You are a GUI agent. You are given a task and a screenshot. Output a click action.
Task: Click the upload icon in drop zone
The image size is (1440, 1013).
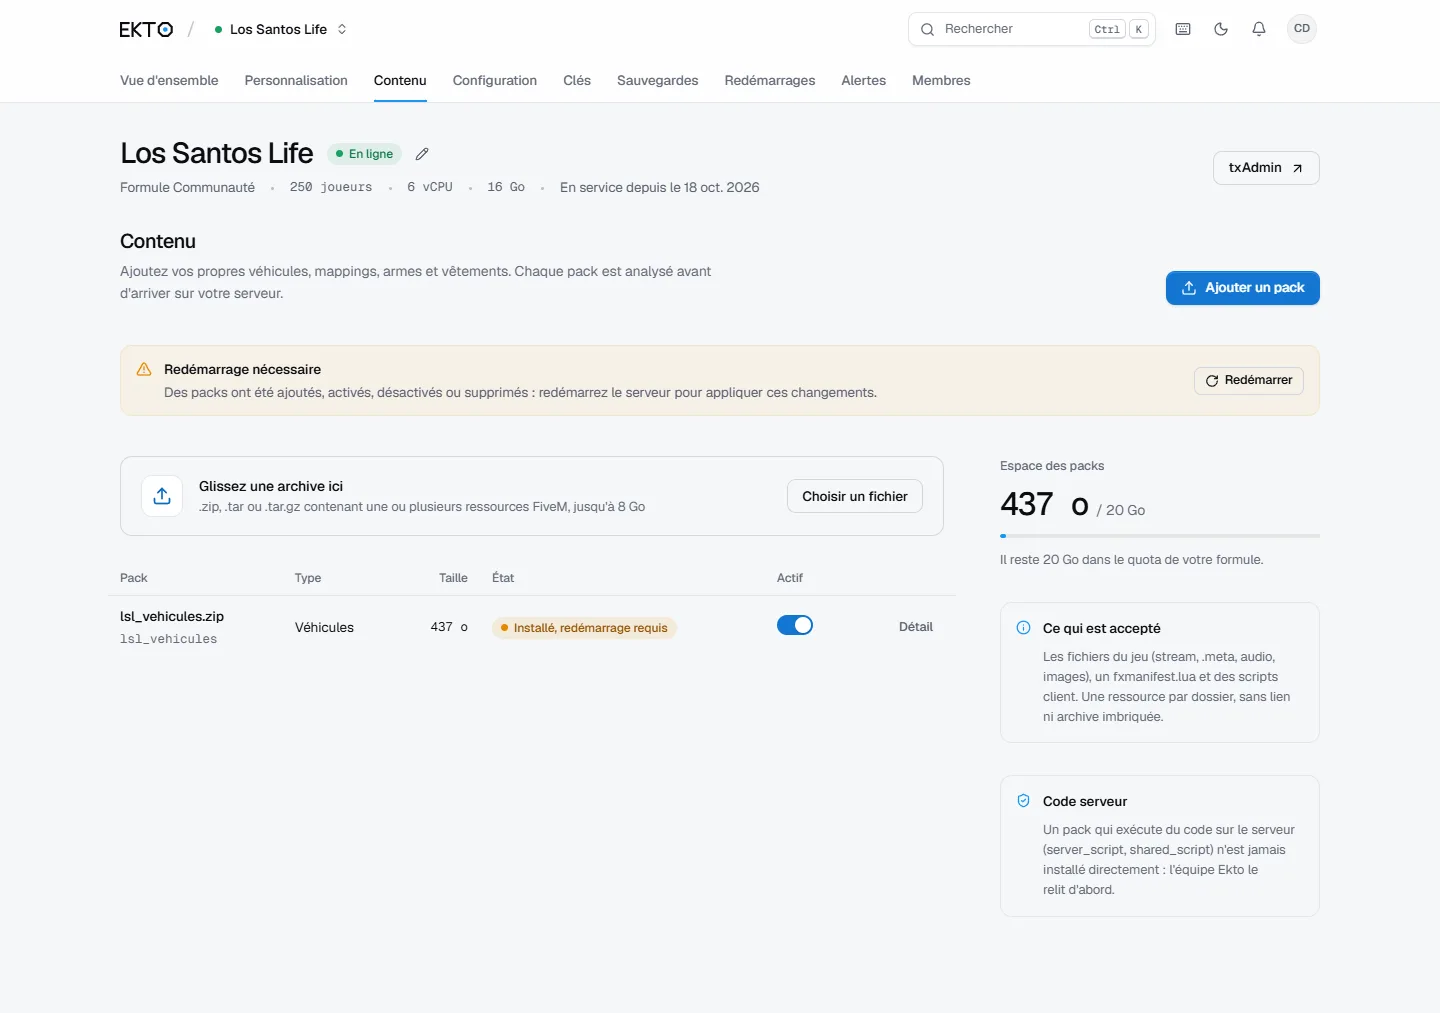162,496
